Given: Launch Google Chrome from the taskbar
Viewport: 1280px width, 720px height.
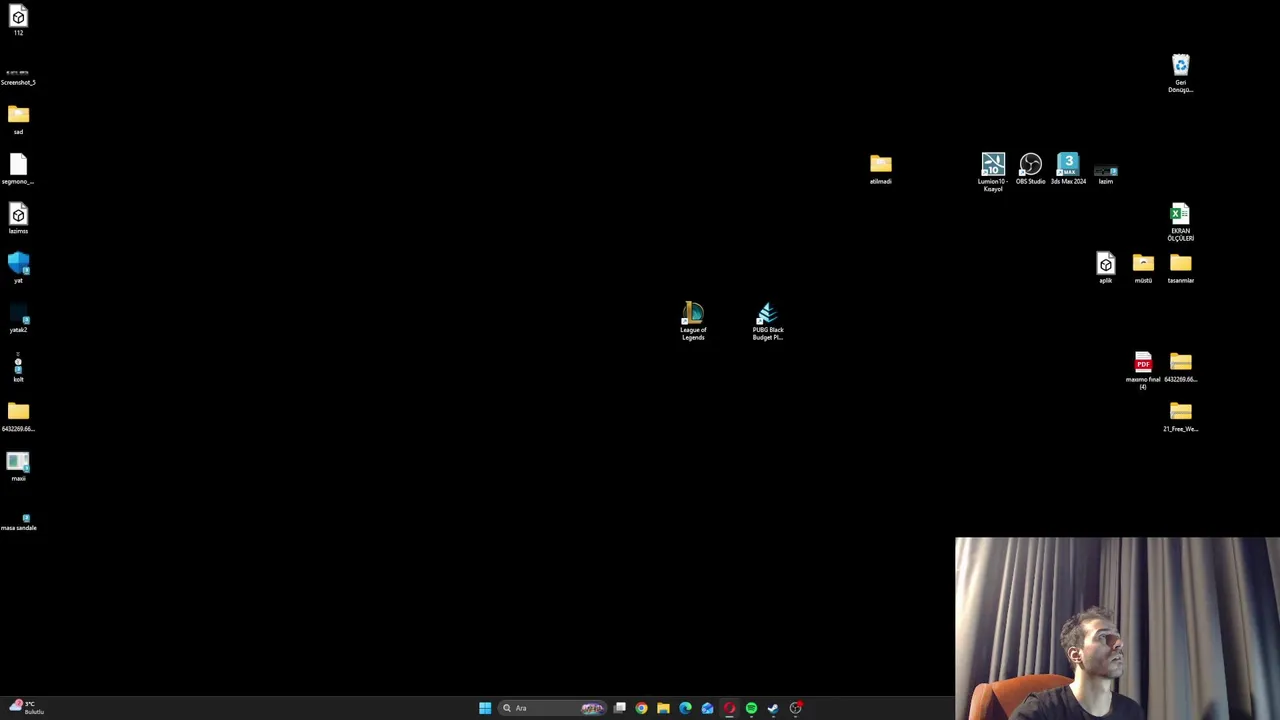Looking at the screenshot, I should point(641,708).
